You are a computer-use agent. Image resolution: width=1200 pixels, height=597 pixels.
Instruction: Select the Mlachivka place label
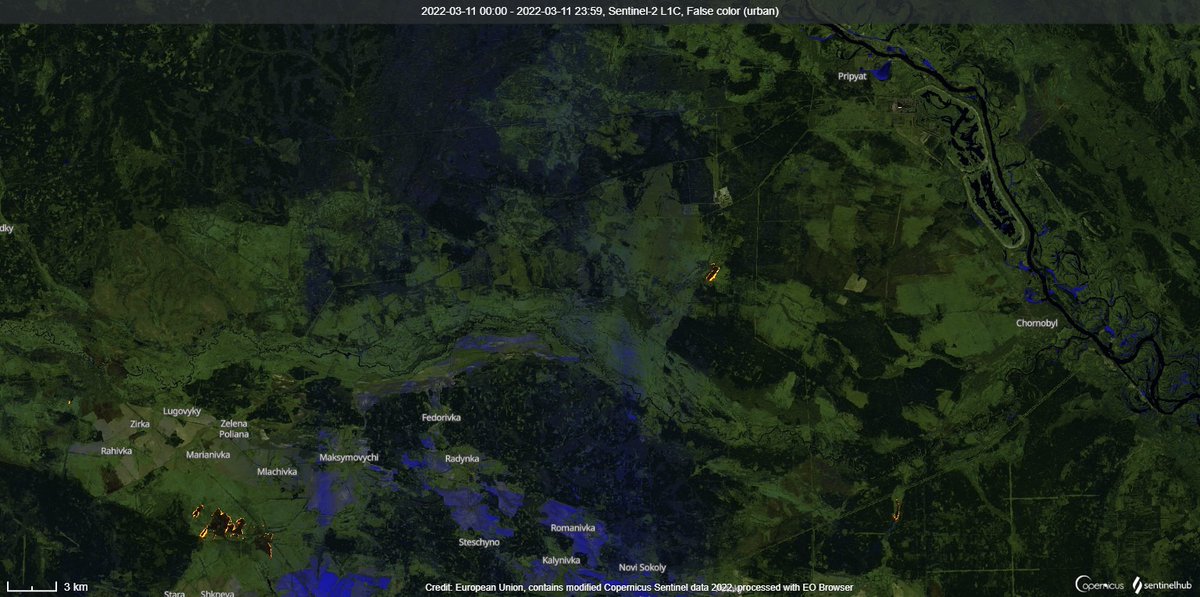point(277,472)
